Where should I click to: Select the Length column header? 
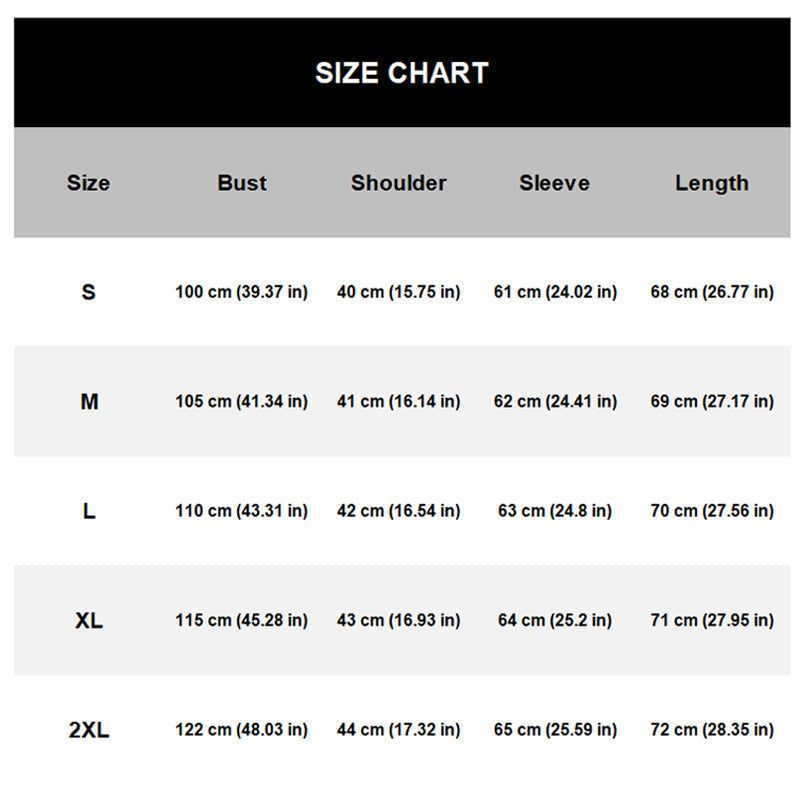point(711,183)
